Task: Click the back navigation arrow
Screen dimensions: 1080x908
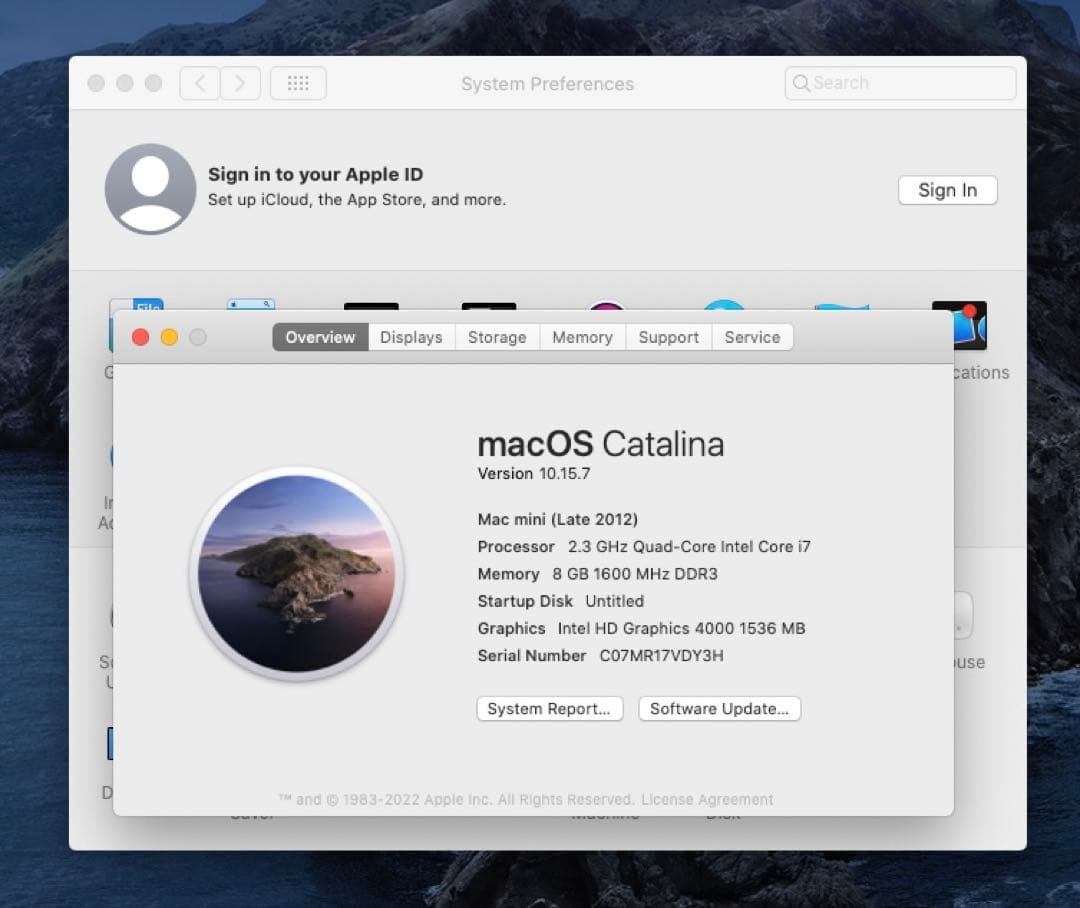Action: (199, 83)
